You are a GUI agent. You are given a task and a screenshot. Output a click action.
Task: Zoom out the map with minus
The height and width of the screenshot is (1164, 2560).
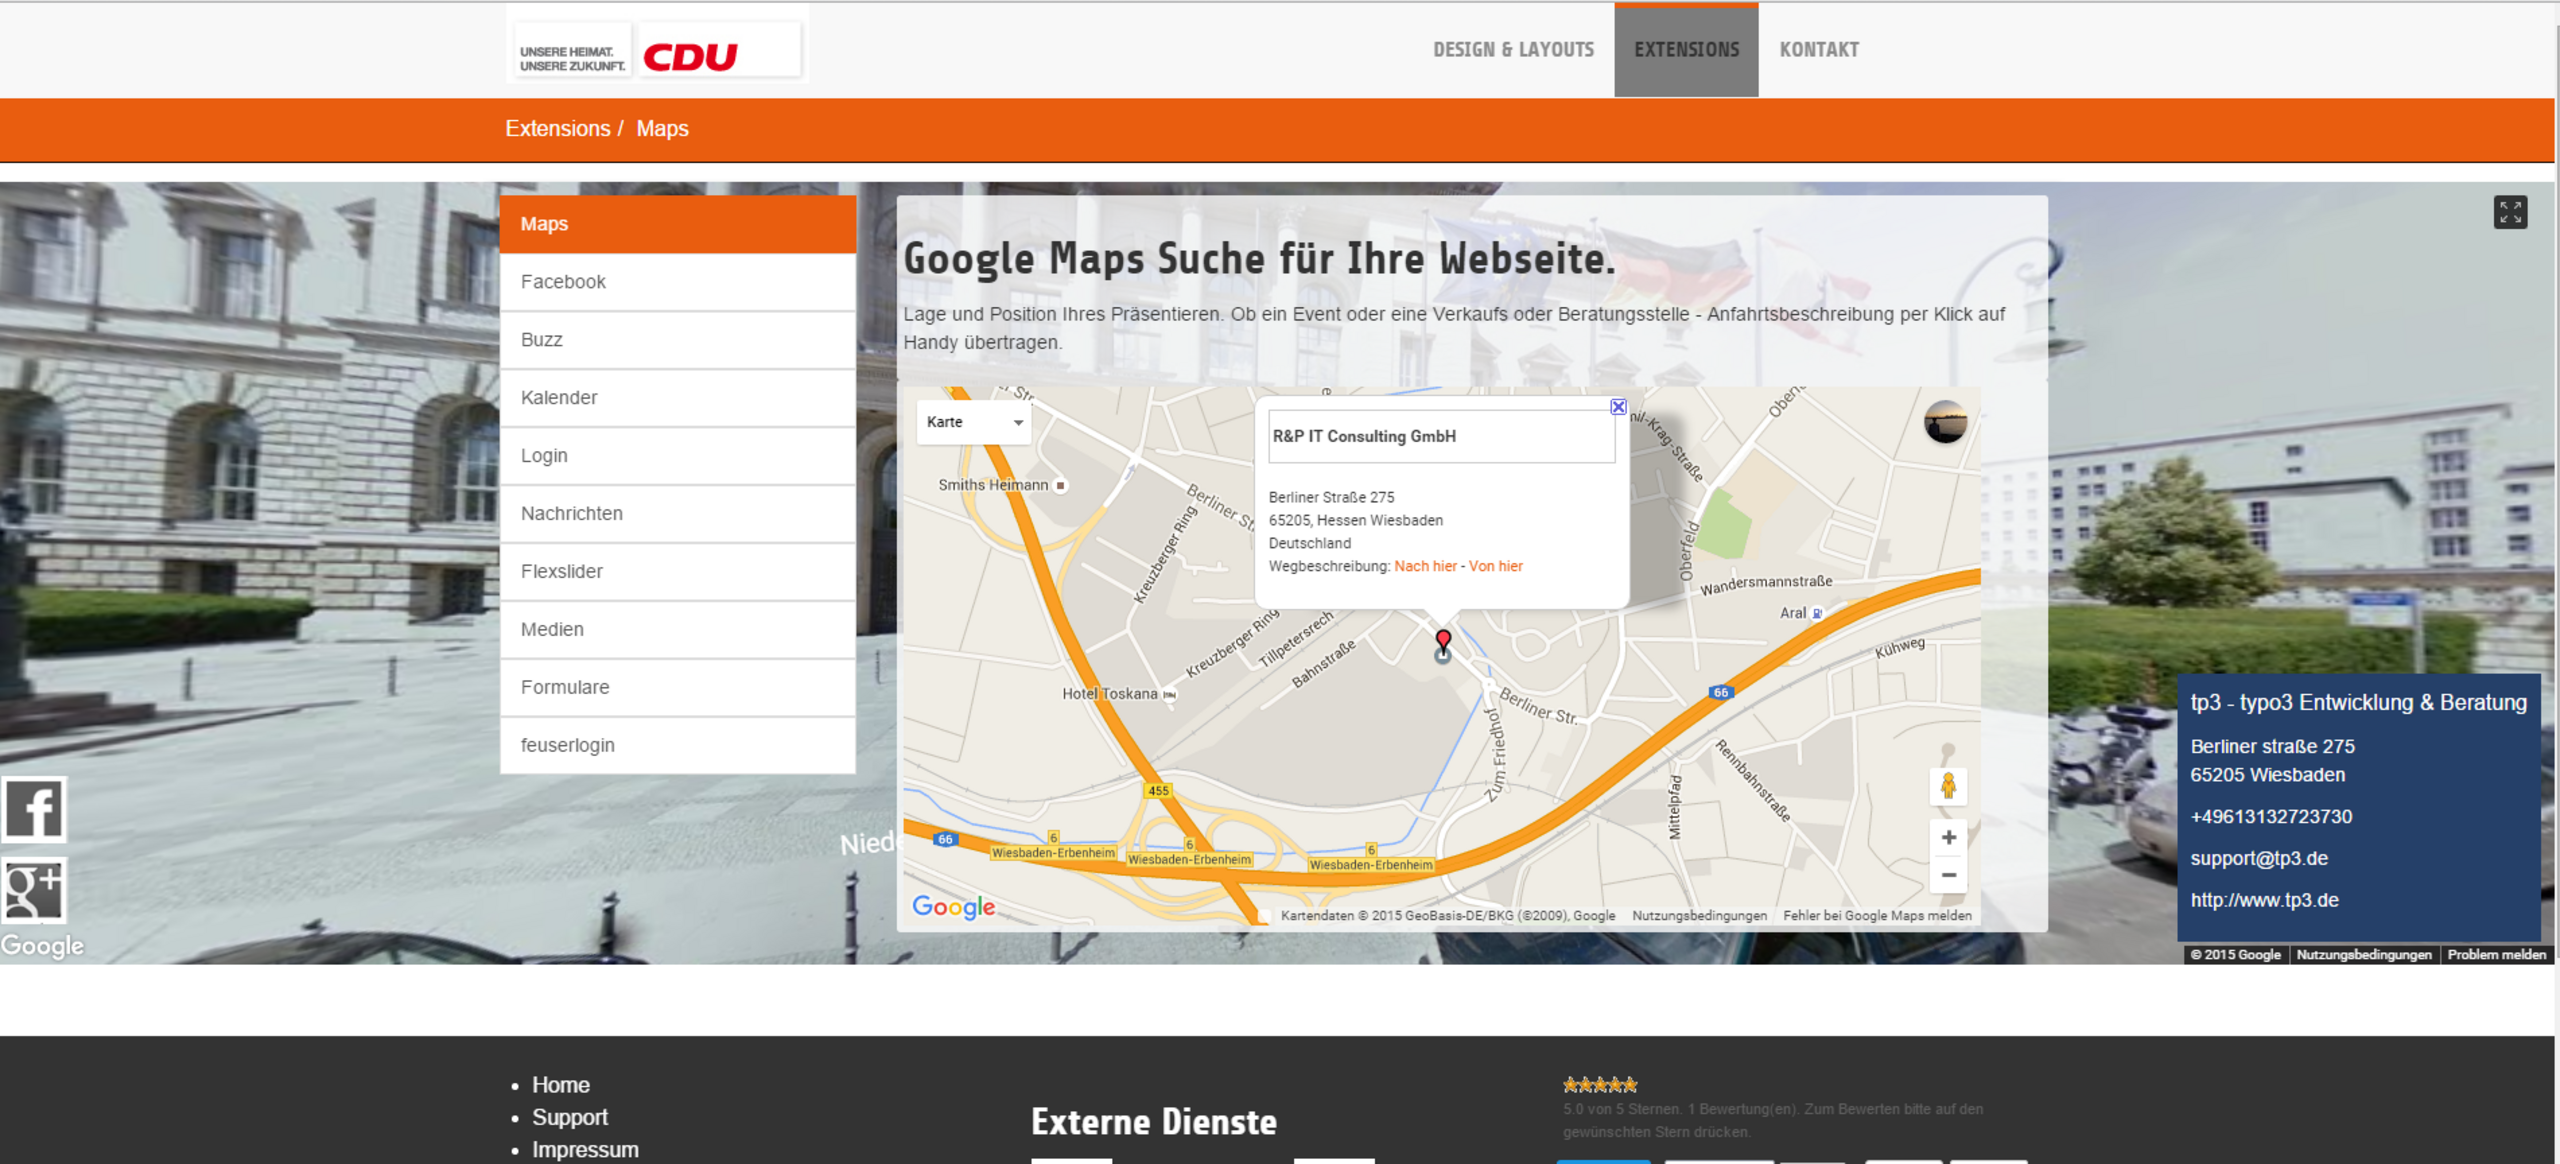[1948, 875]
